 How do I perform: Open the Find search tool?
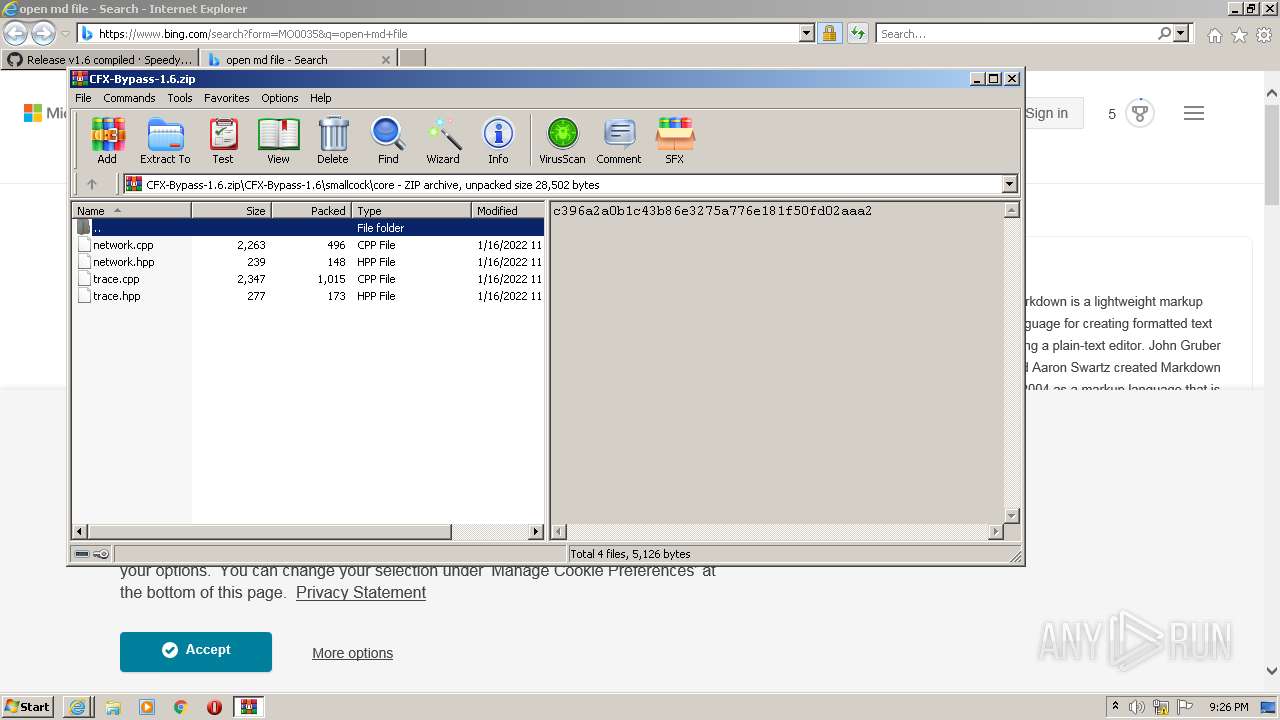(x=388, y=141)
